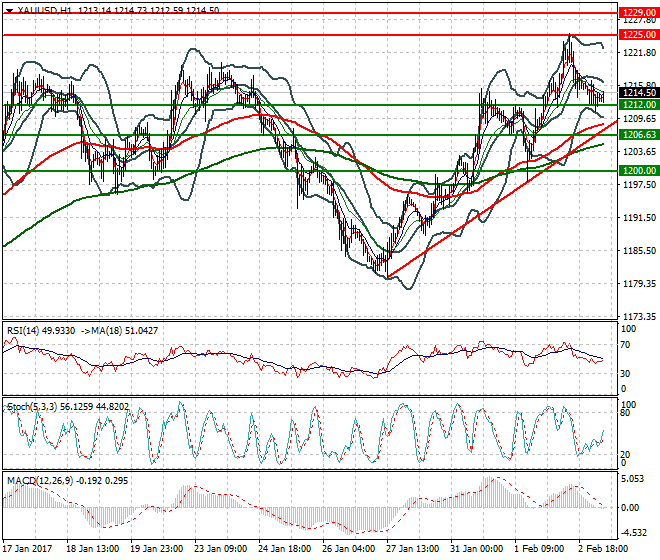This screenshot has width=660, height=560.
Task: Select the 1225.00 red resistance level label
Action: tap(639, 35)
